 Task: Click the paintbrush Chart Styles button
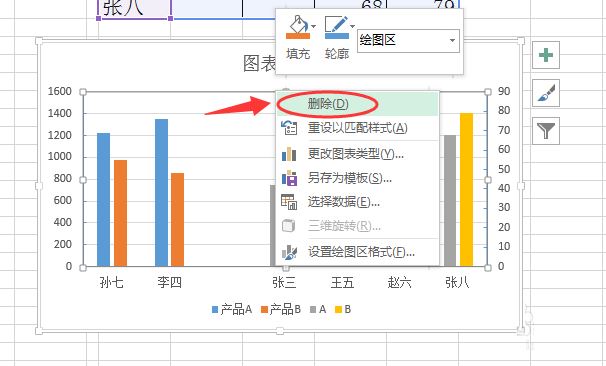[546, 93]
